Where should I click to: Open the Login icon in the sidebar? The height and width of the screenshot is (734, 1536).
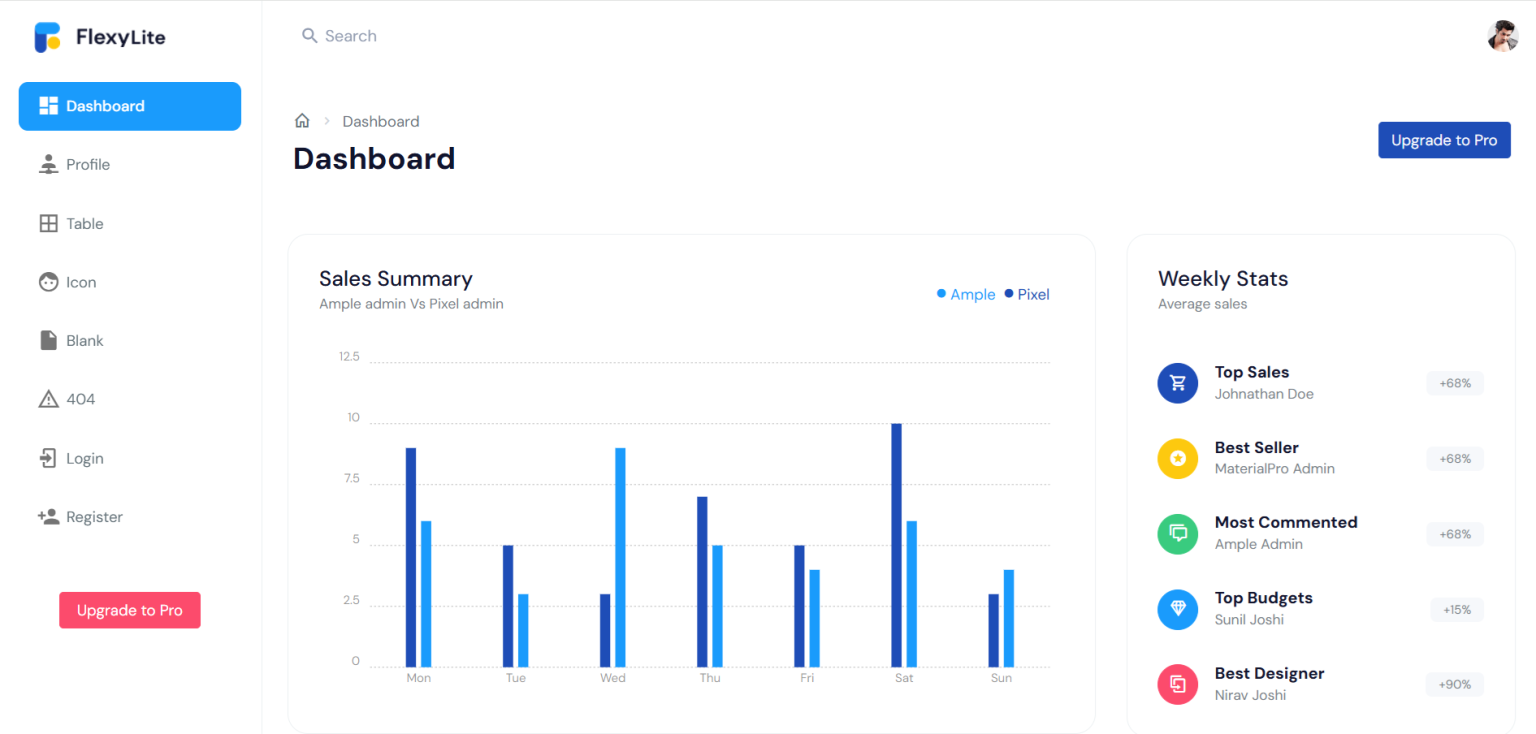tap(47, 457)
